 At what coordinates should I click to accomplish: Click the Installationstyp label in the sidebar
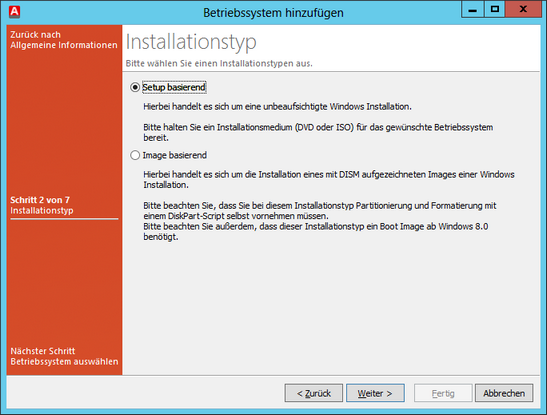click(x=42, y=211)
